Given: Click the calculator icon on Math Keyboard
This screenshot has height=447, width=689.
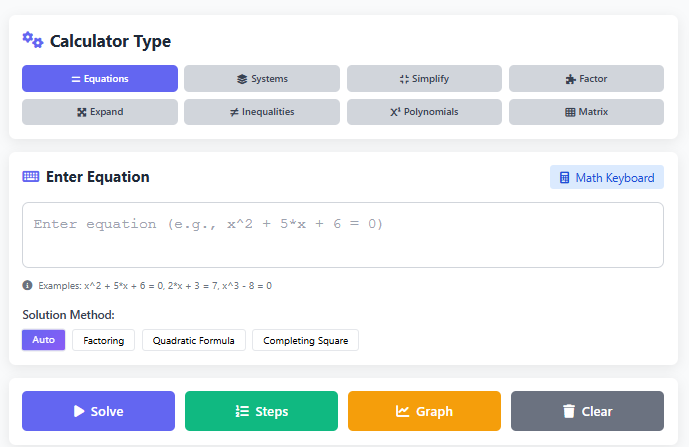Looking at the screenshot, I should 564,178.
